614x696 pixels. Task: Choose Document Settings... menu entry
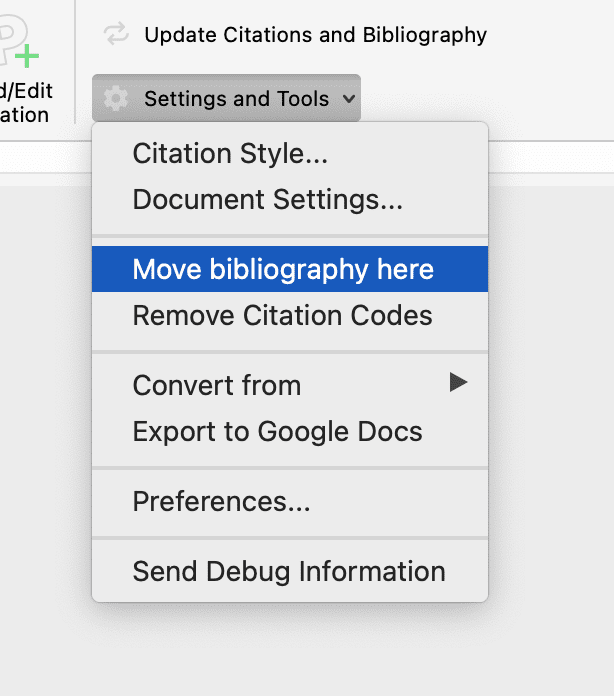click(267, 200)
